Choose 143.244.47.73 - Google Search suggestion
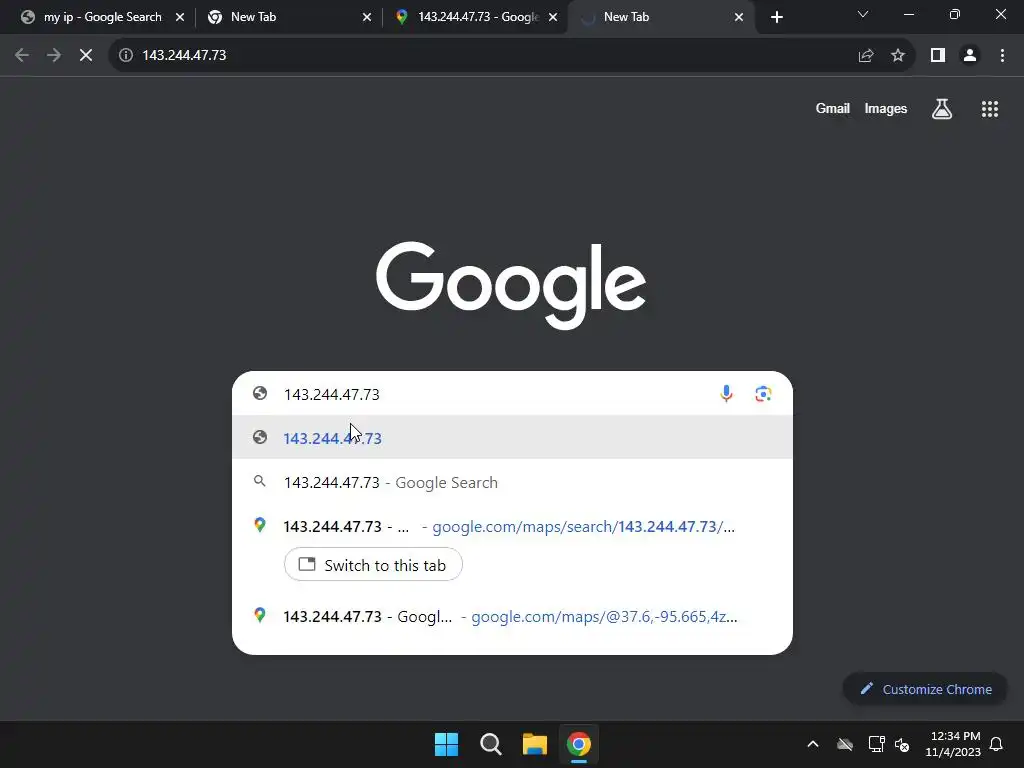This screenshot has height=768, width=1024. [512, 483]
